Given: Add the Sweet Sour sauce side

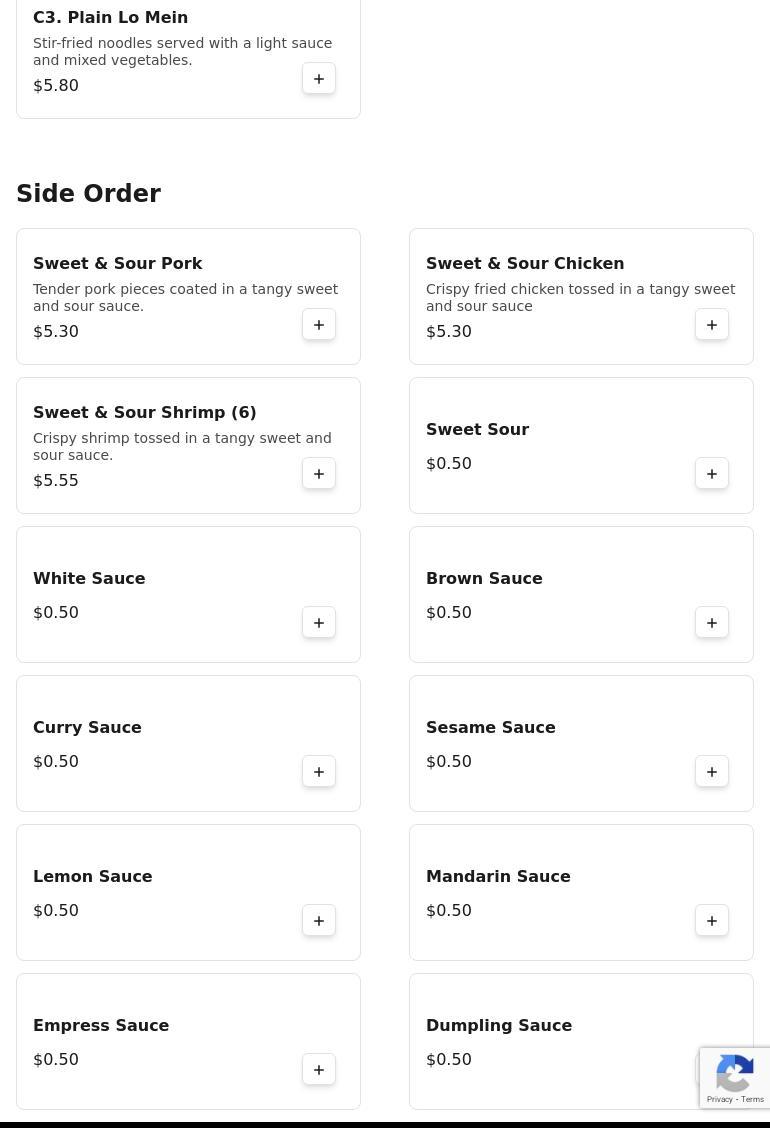Looking at the screenshot, I should click(x=712, y=473).
